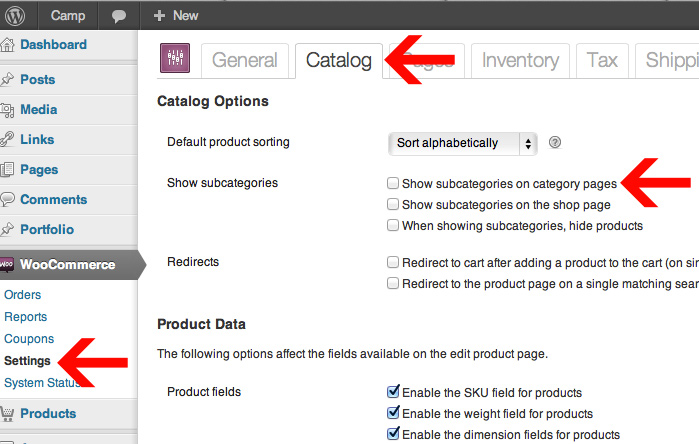Click the Links chain icon in sidebar
The width and height of the screenshot is (699, 444).
pos(8,139)
